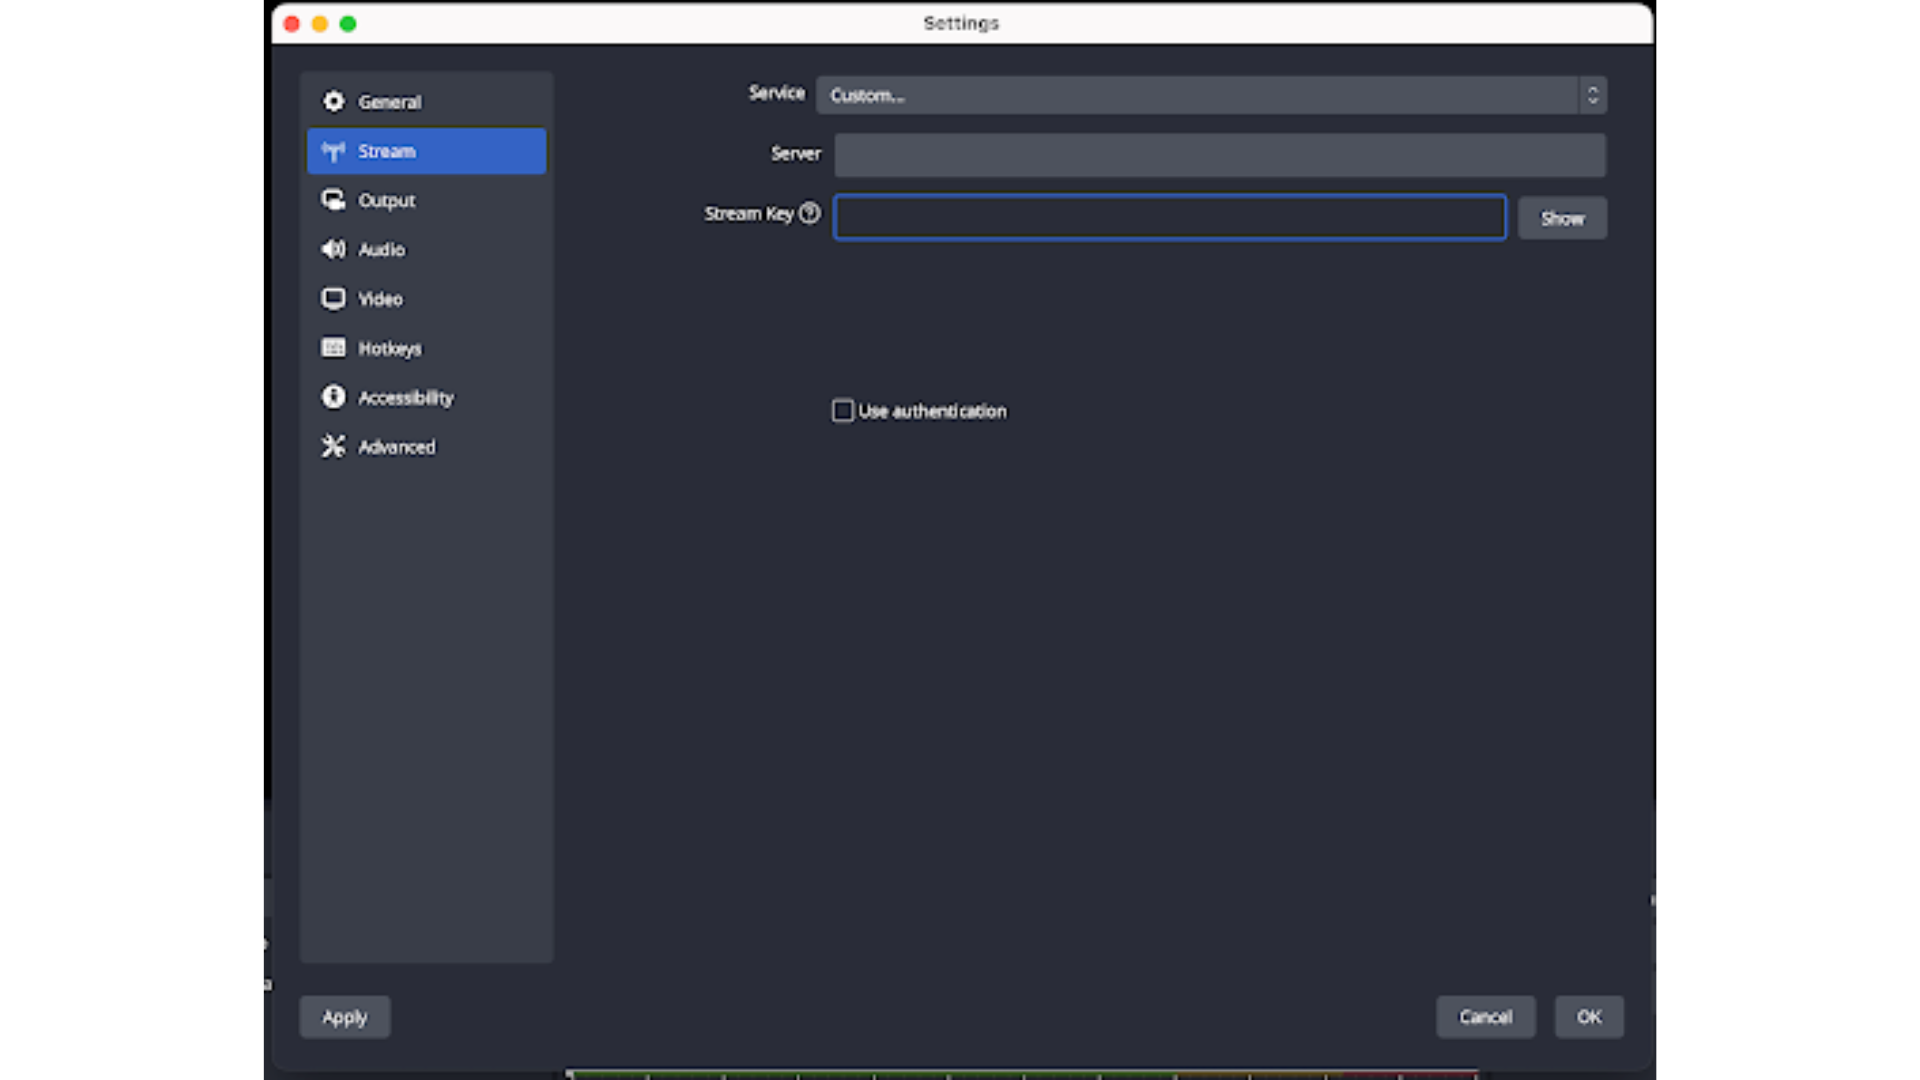The width and height of the screenshot is (1920, 1080).
Task: Go to the Advanced settings section
Action: tap(396, 447)
